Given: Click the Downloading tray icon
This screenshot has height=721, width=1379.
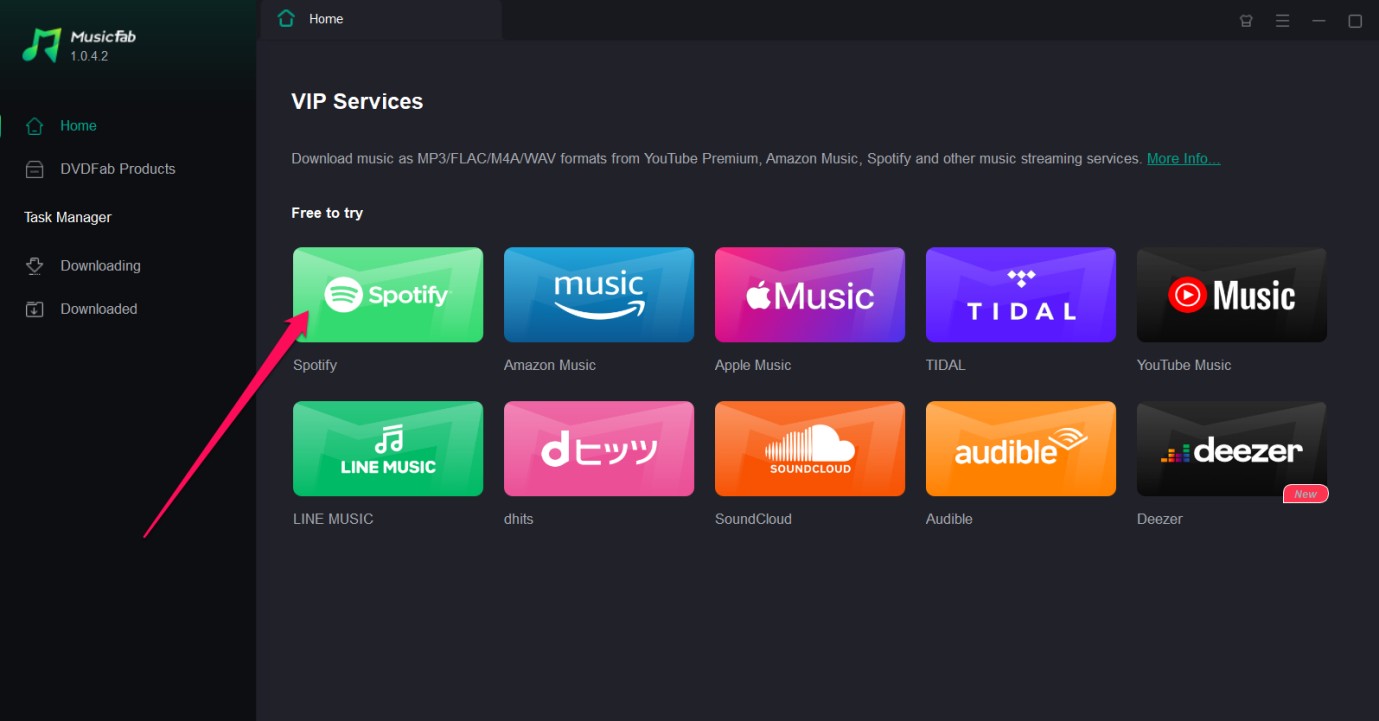Looking at the screenshot, I should click(35, 266).
